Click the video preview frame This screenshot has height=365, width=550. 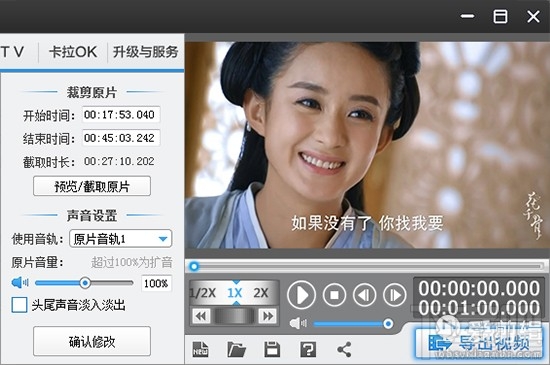(367, 145)
